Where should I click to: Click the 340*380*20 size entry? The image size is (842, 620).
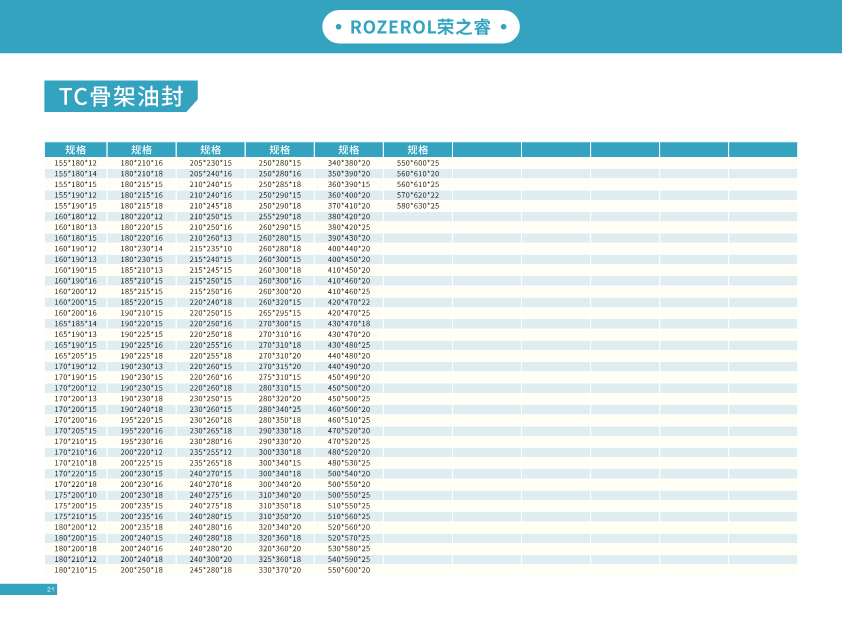click(349, 162)
